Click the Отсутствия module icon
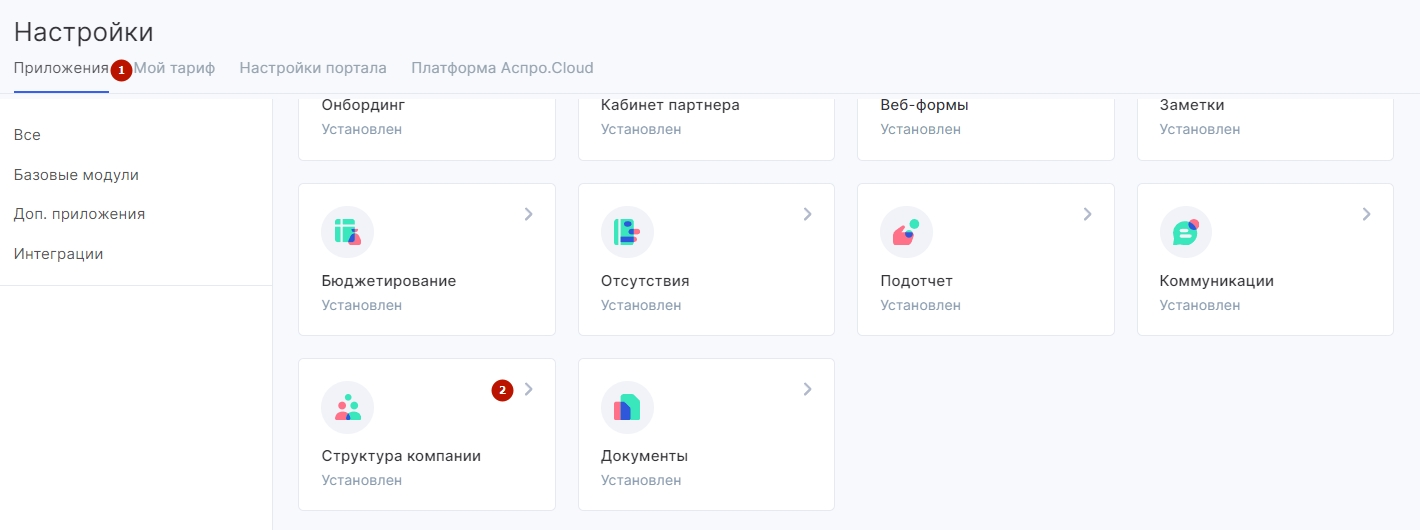The width and height of the screenshot is (1420, 530). 627,232
